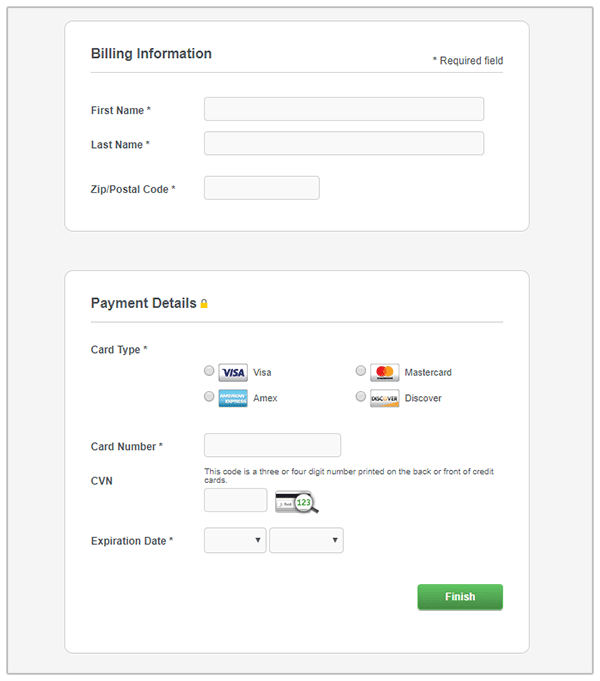Choose the Mastercard radio option

pos(361,371)
